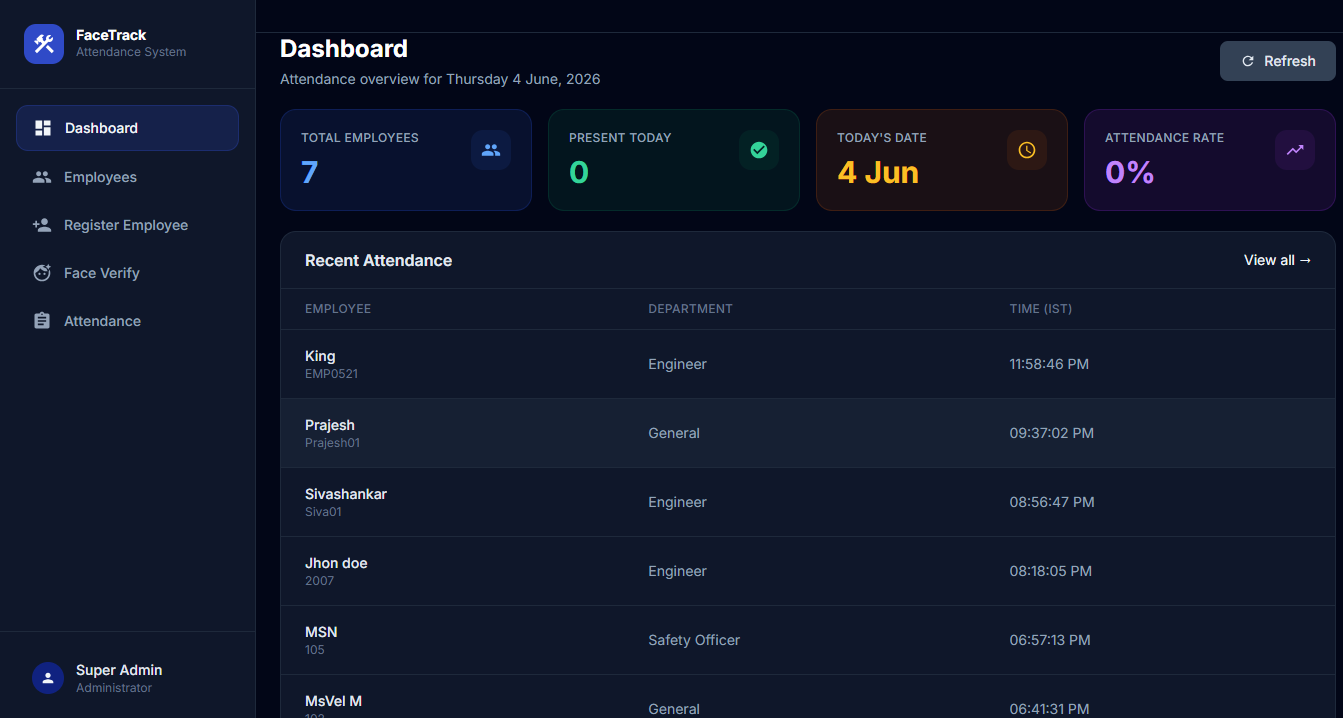Click Engineer department in King row
1343x718 pixels.
coord(677,364)
